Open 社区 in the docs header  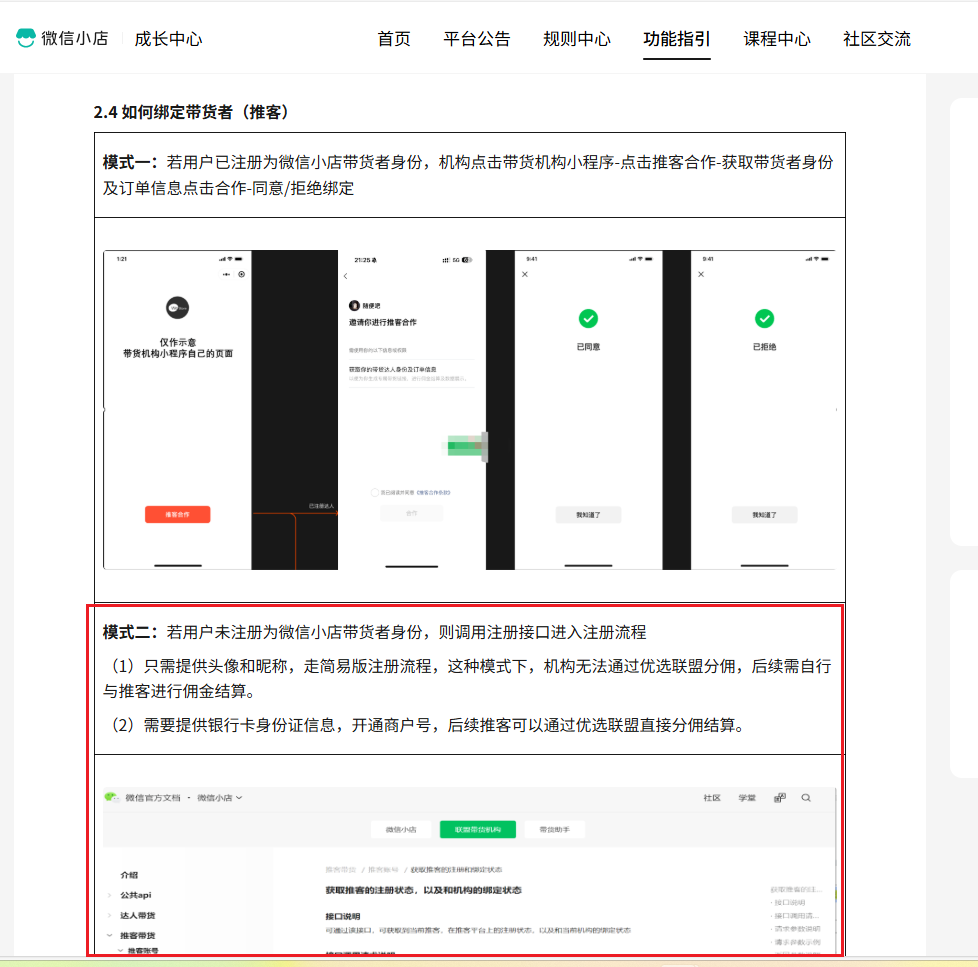[x=712, y=798]
